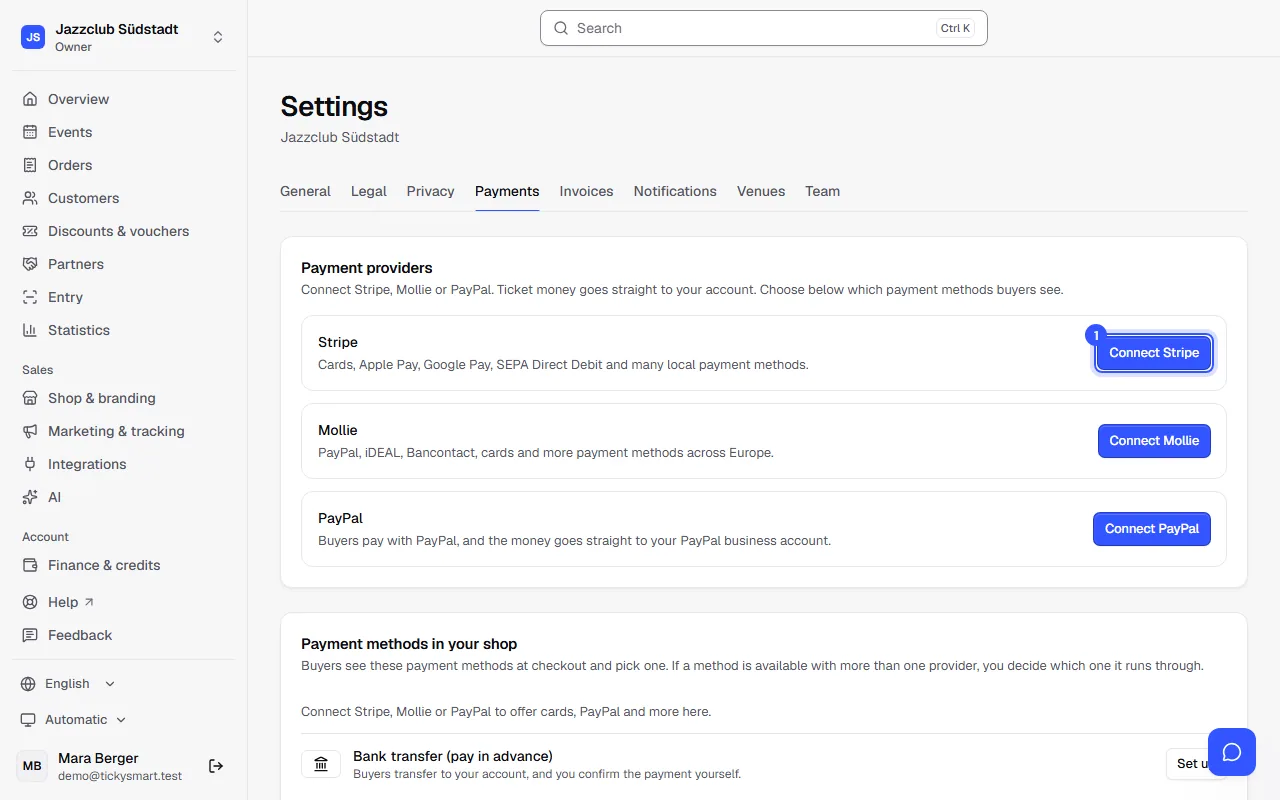The image size is (1280, 800).
Task: Click the Entry scan icon
Action: point(30,297)
